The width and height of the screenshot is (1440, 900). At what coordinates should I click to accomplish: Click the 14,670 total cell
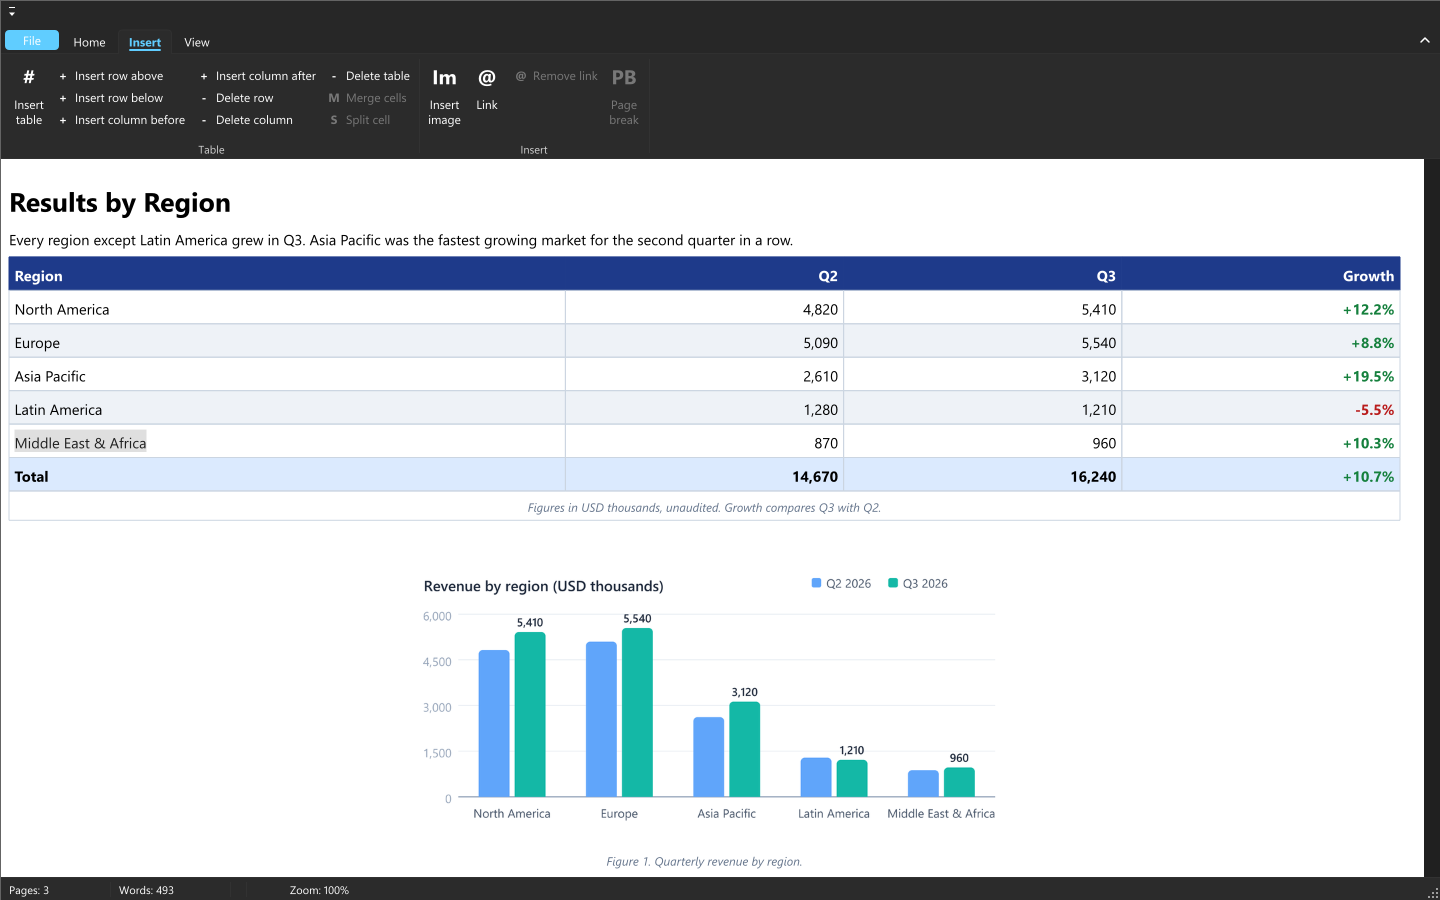click(x=704, y=477)
